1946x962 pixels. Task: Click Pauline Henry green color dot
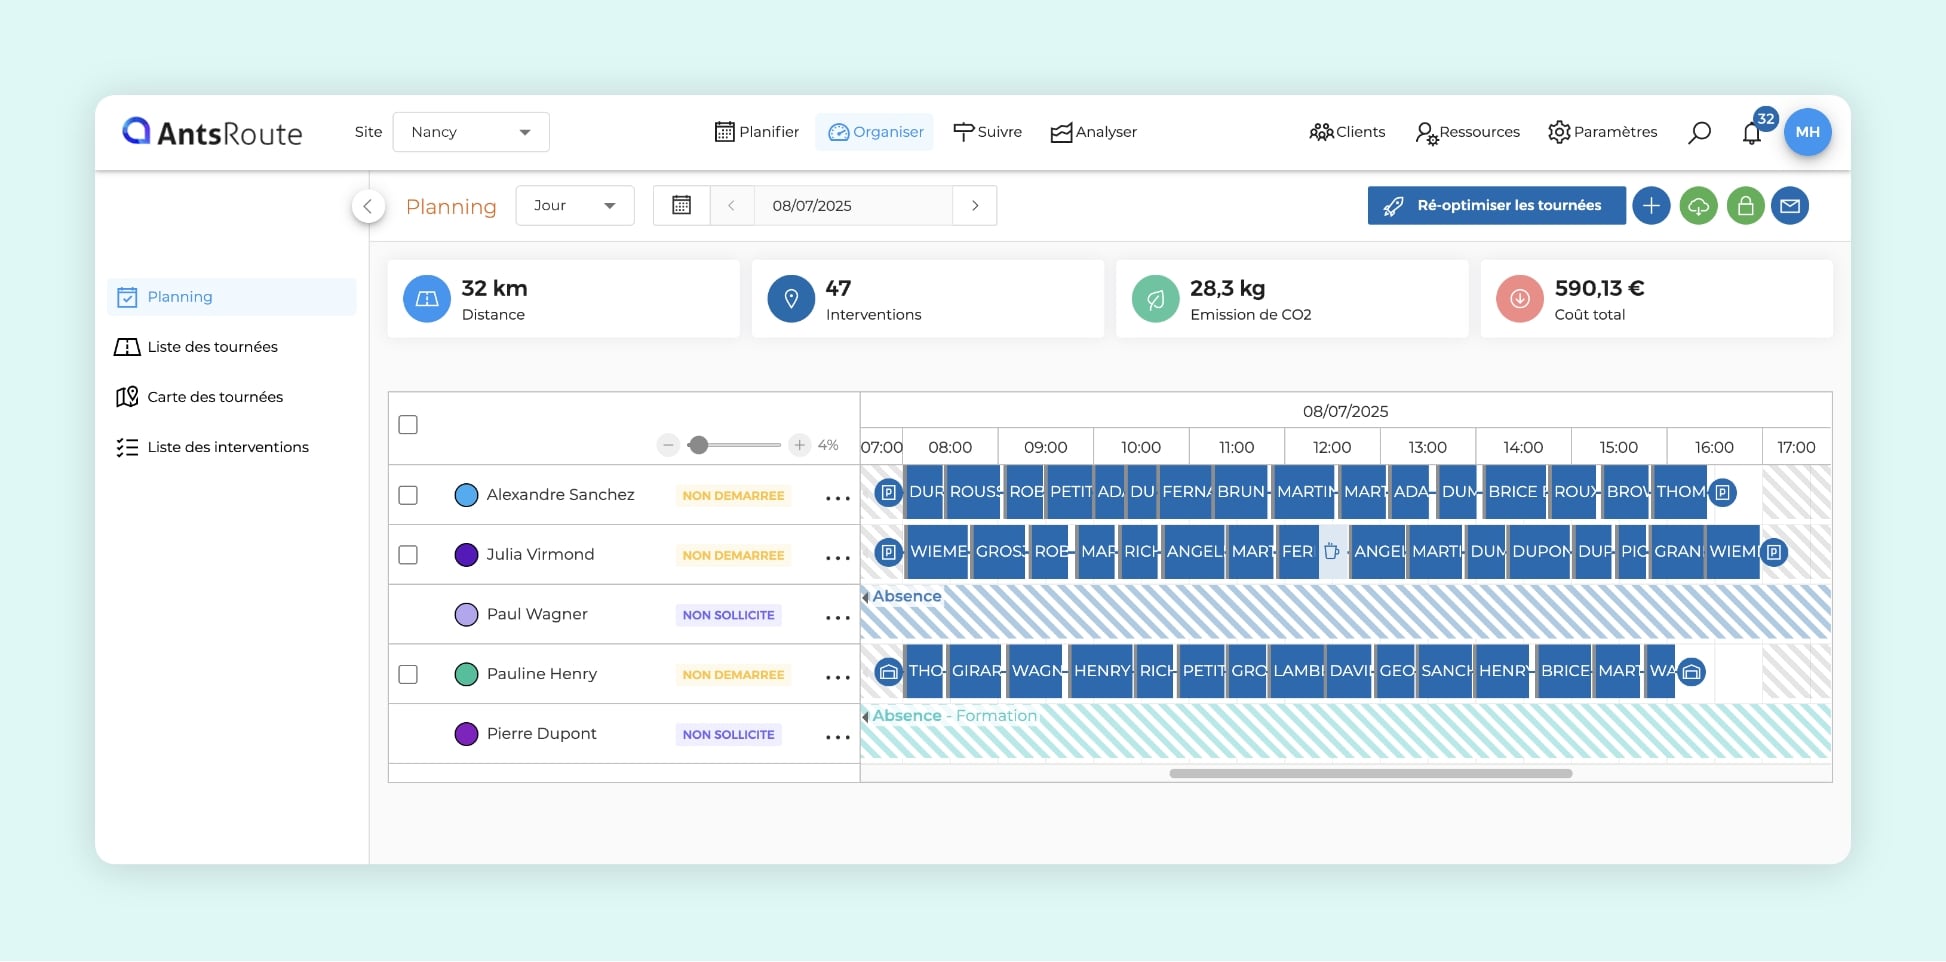coord(466,675)
